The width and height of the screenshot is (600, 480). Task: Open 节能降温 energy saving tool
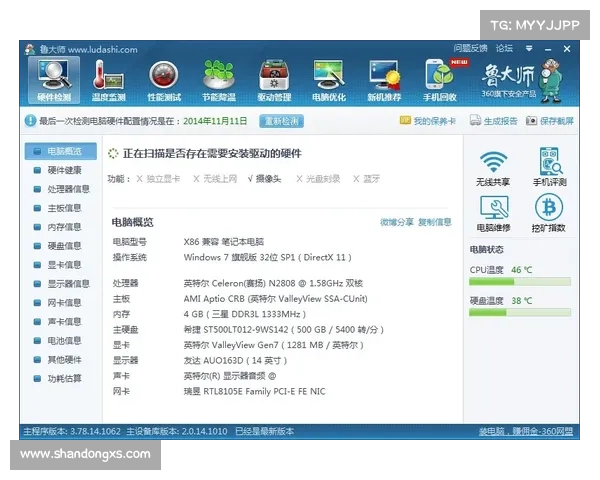219,80
